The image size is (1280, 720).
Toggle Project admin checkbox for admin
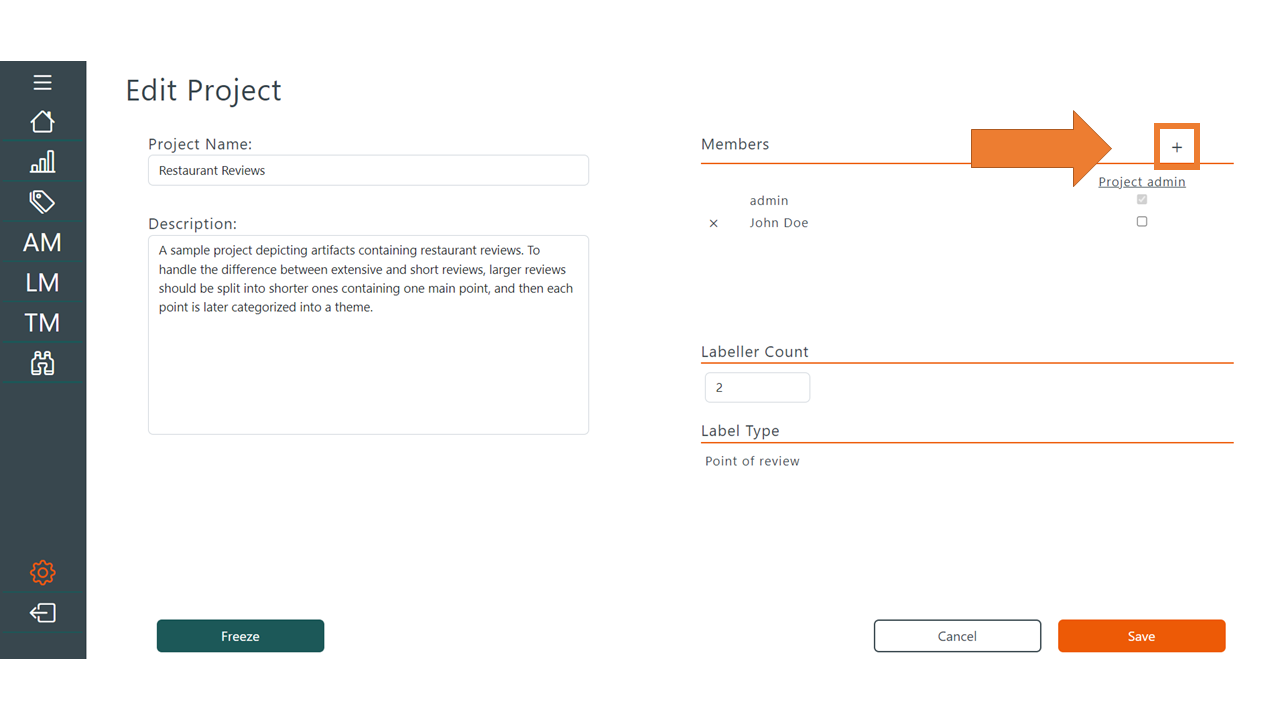(x=1142, y=200)
